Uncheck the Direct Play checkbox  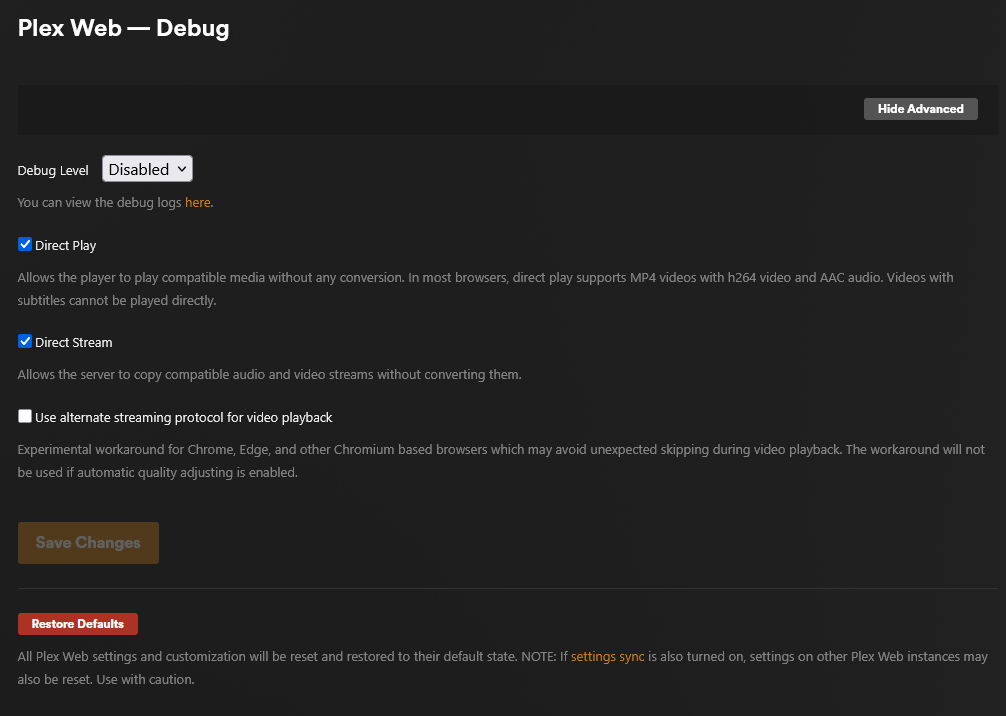25,244
